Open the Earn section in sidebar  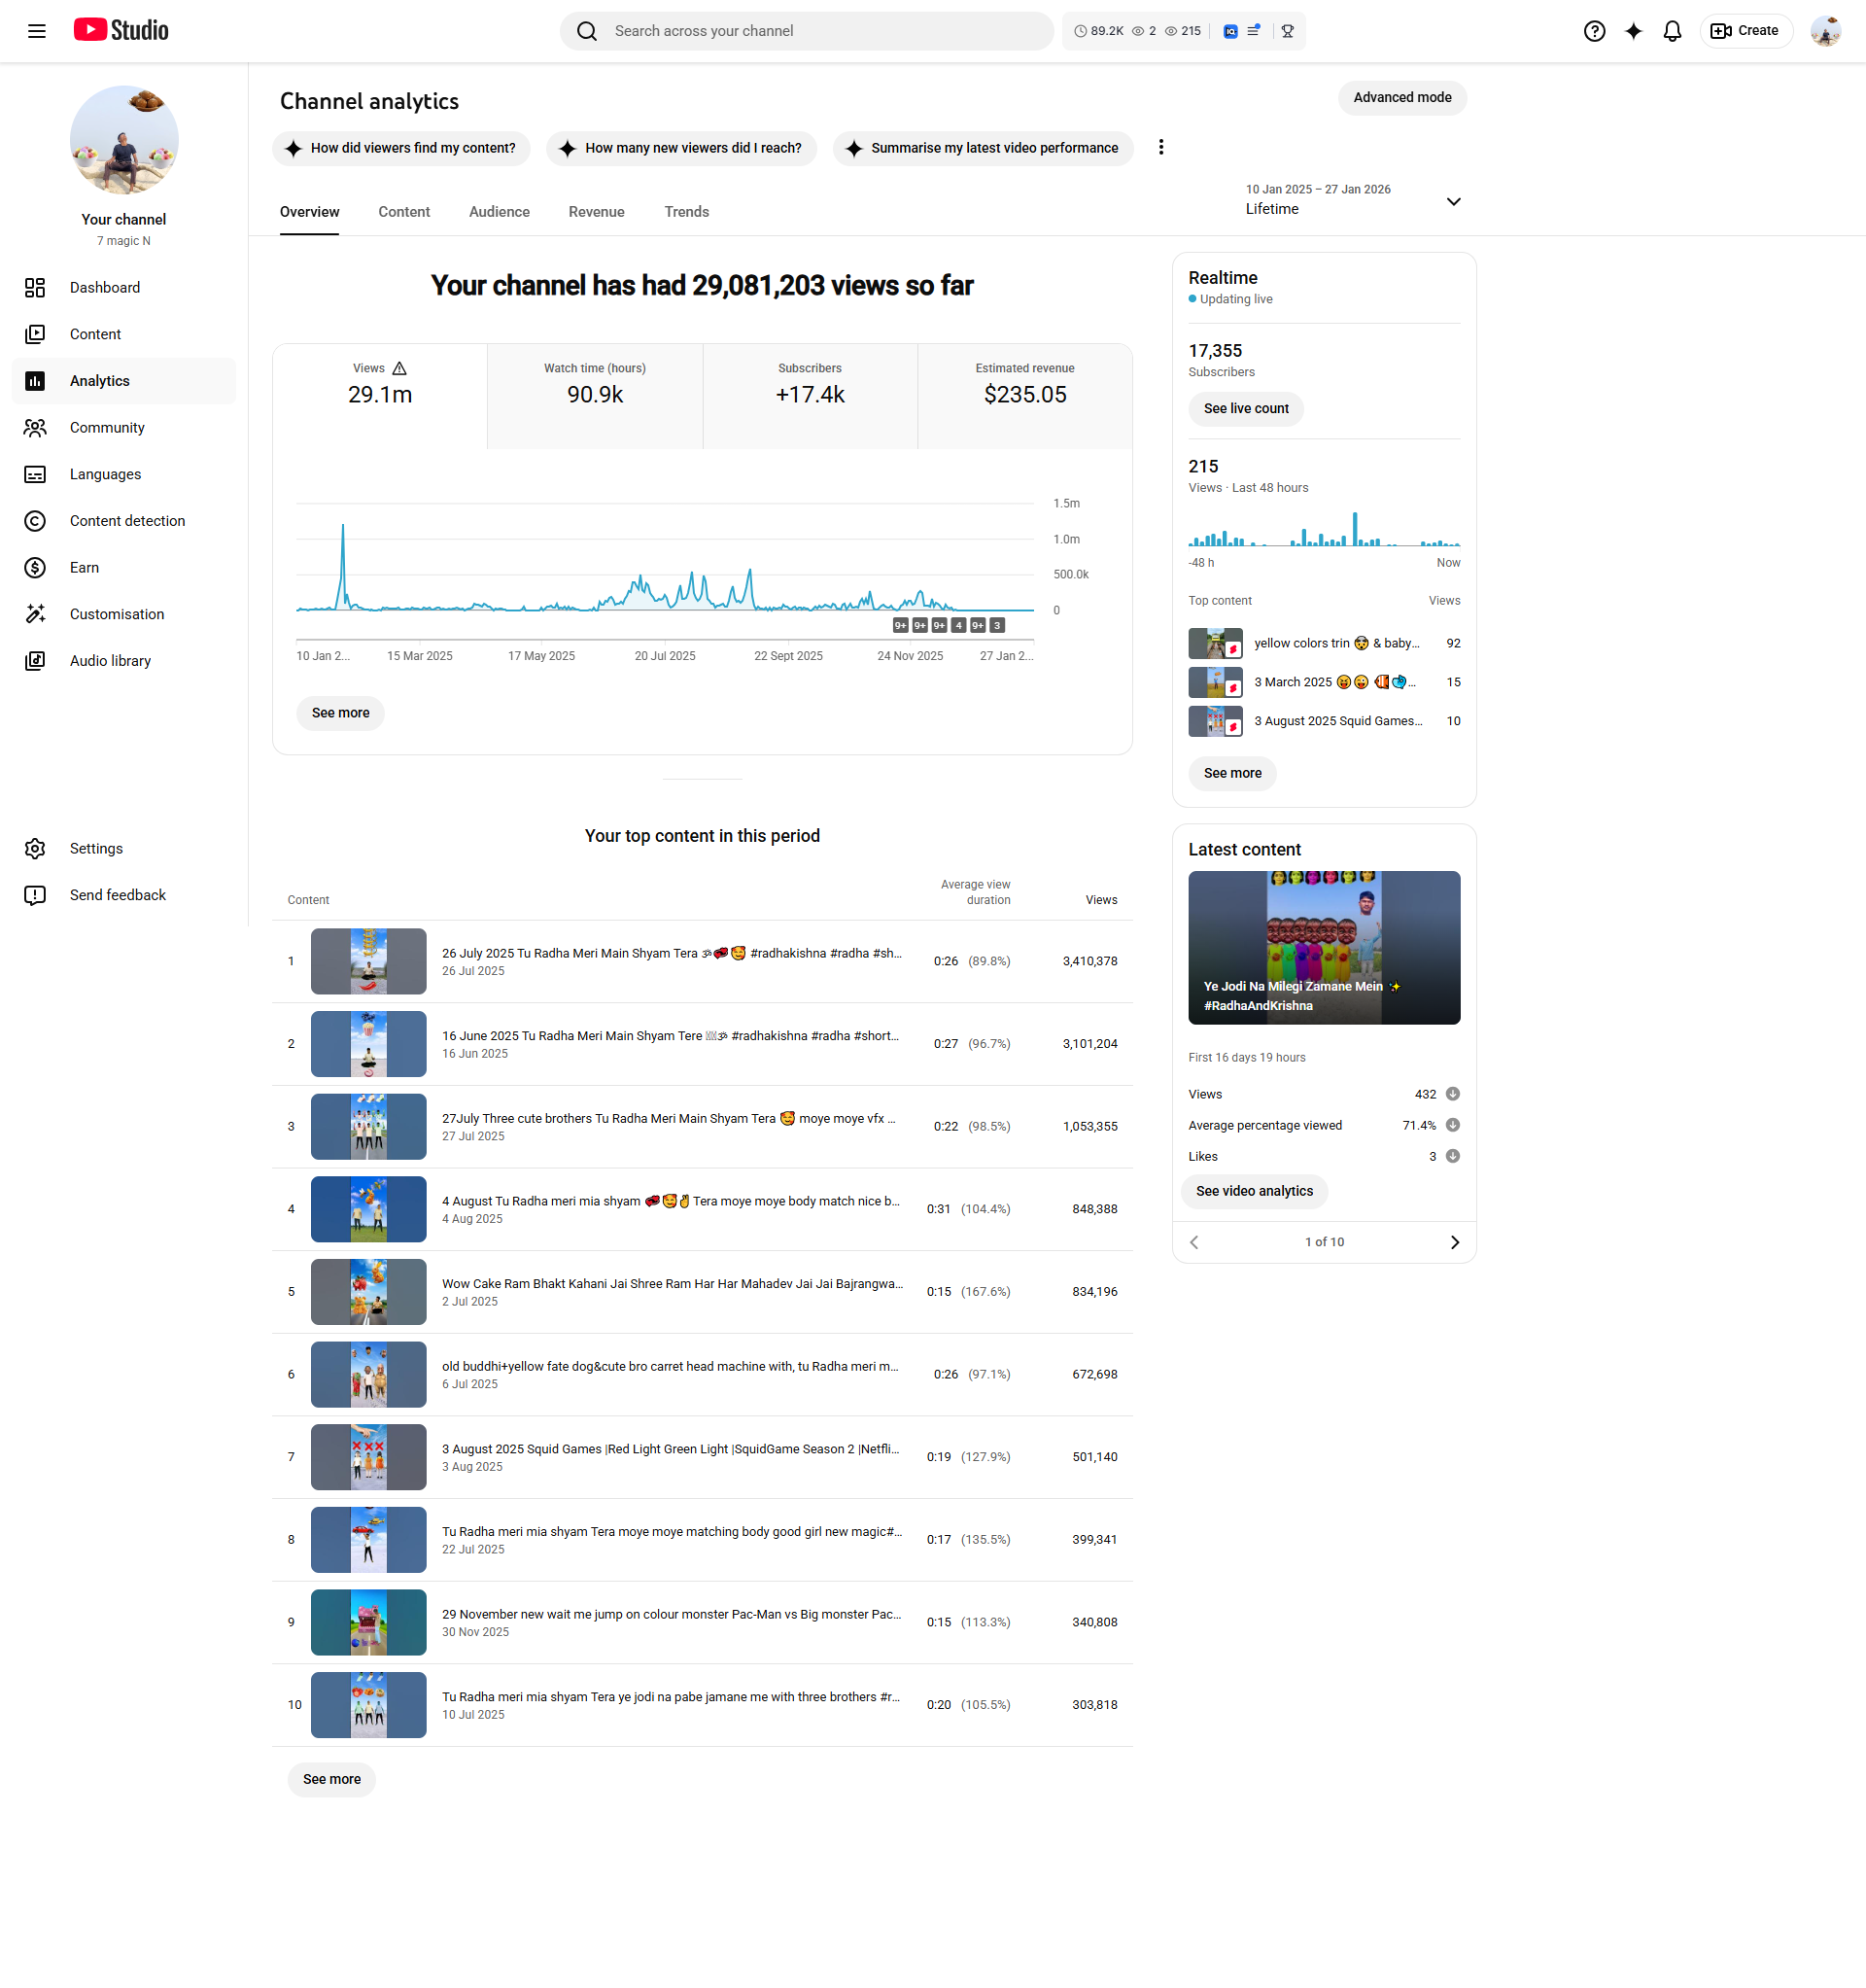pyautogui.click(x=84, y=568)
